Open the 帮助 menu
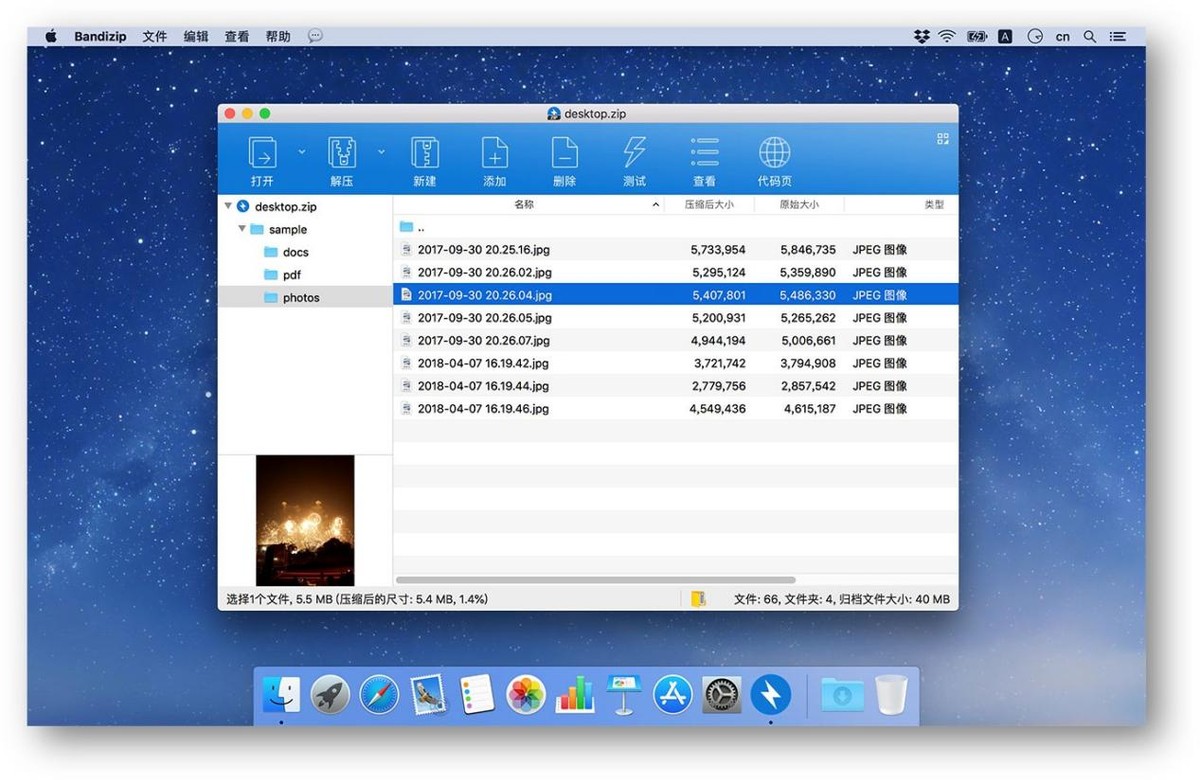1200x780 pixels. pyautogui.click(x=278, y=36)
